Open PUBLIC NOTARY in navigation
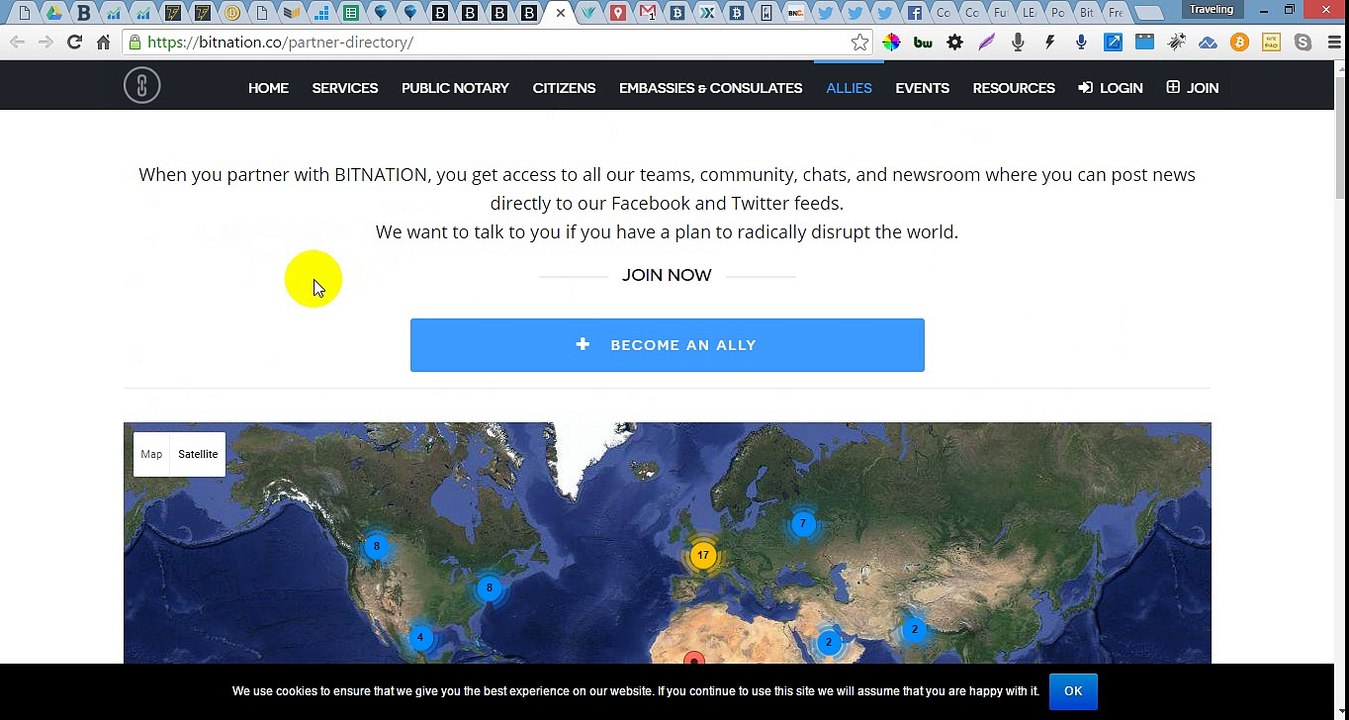 coord(455,88)
